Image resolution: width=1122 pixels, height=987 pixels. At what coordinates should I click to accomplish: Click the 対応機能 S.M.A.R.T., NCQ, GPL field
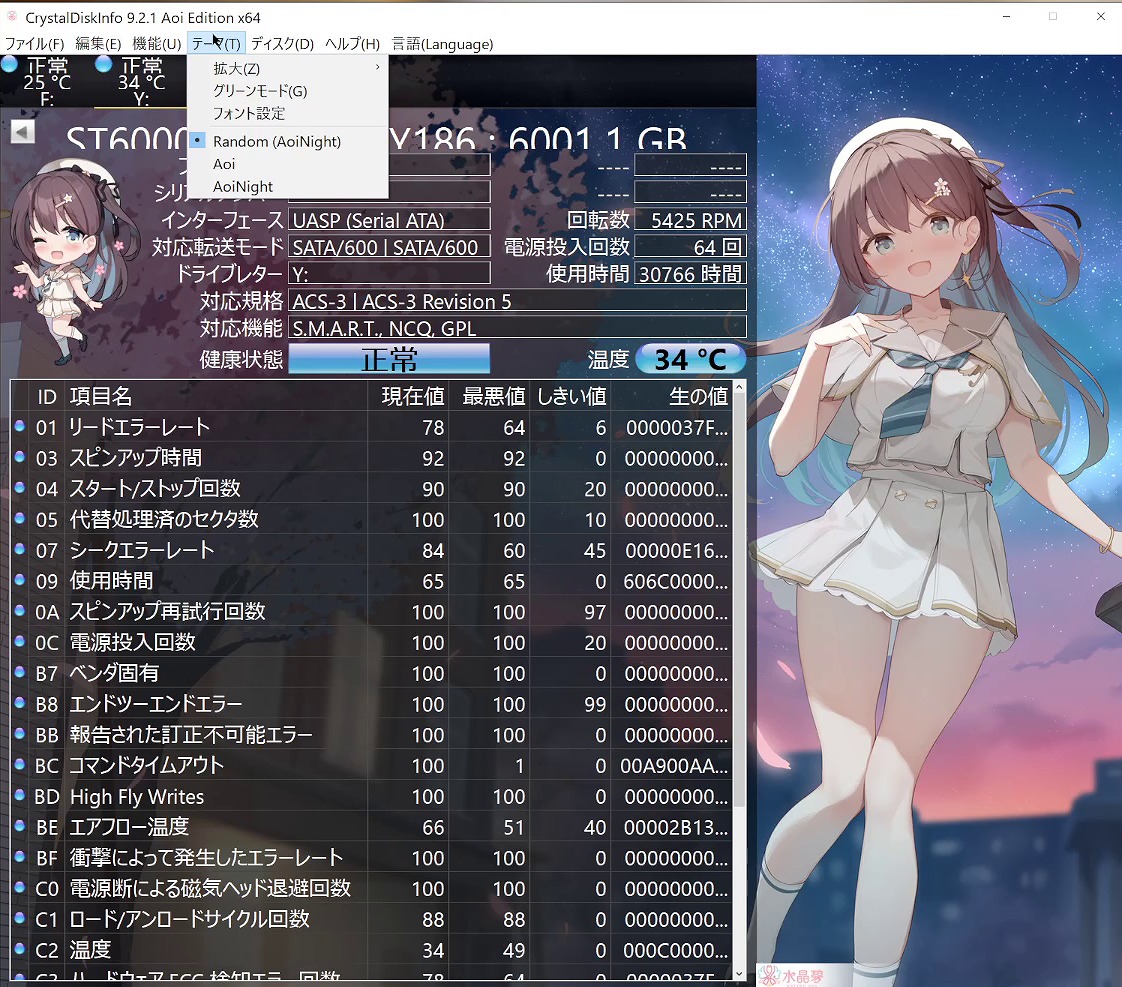[x=517, y=328]
